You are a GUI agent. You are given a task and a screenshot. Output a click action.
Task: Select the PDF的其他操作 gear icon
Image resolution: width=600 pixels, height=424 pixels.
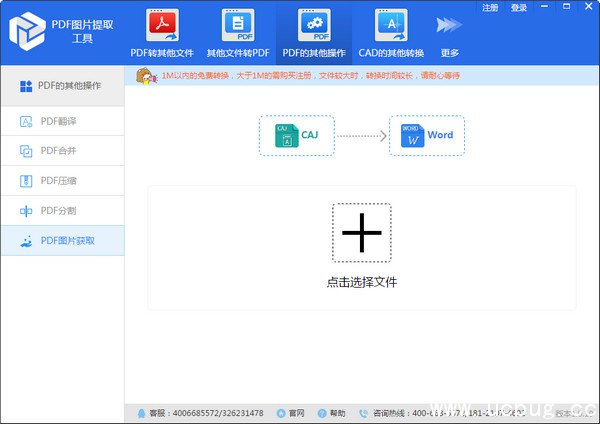[x=314, y=25]
